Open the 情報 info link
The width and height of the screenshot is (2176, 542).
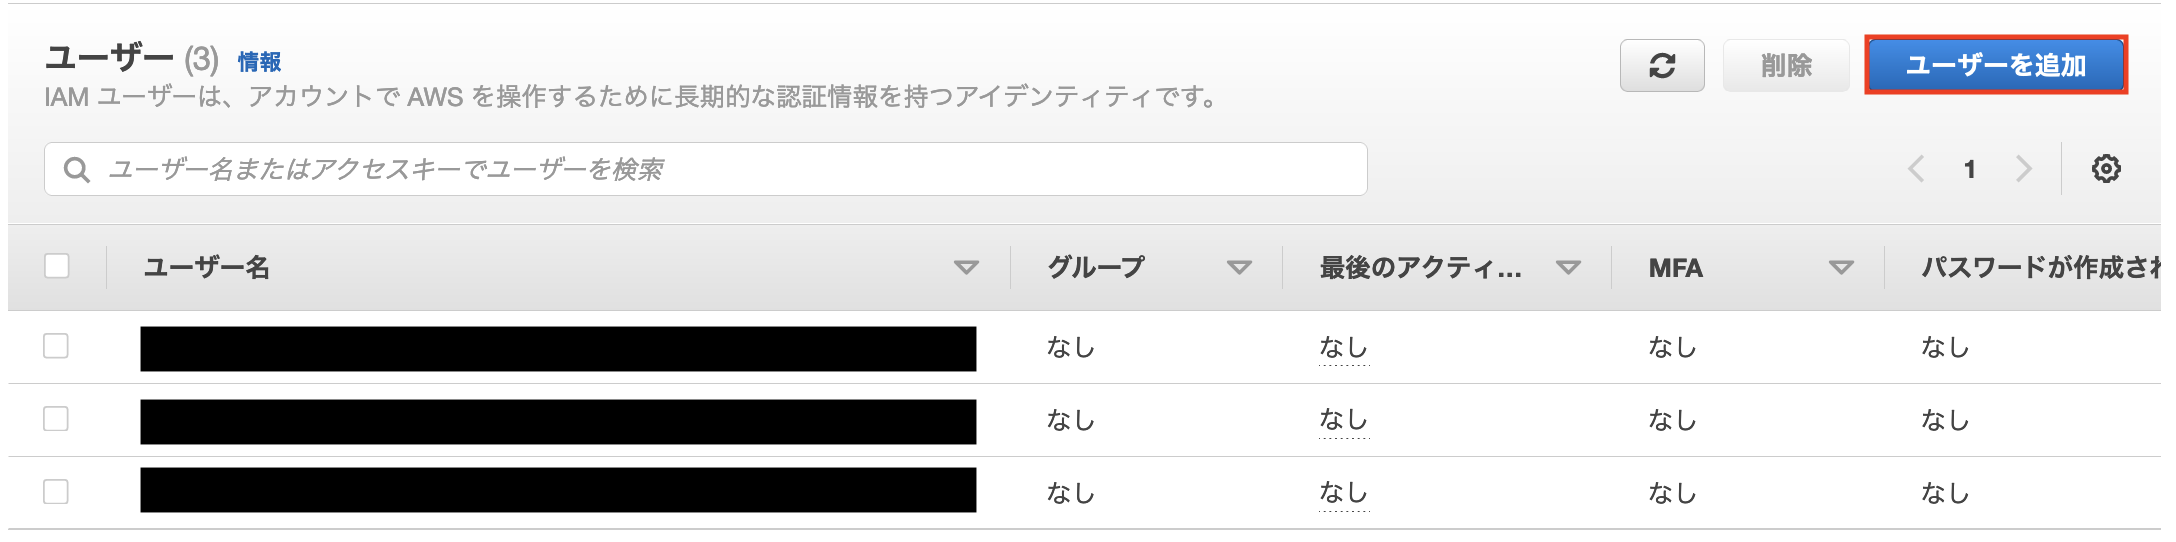point(259,62)
